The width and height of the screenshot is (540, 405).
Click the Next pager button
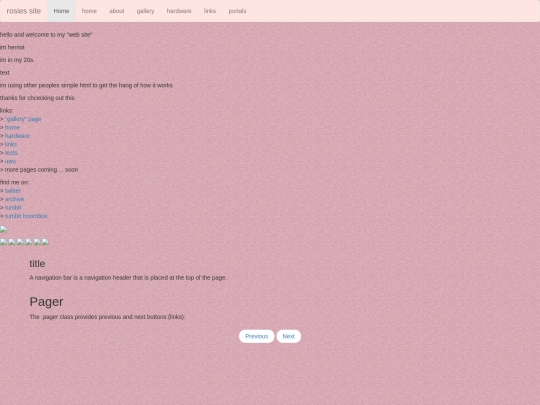289,336
